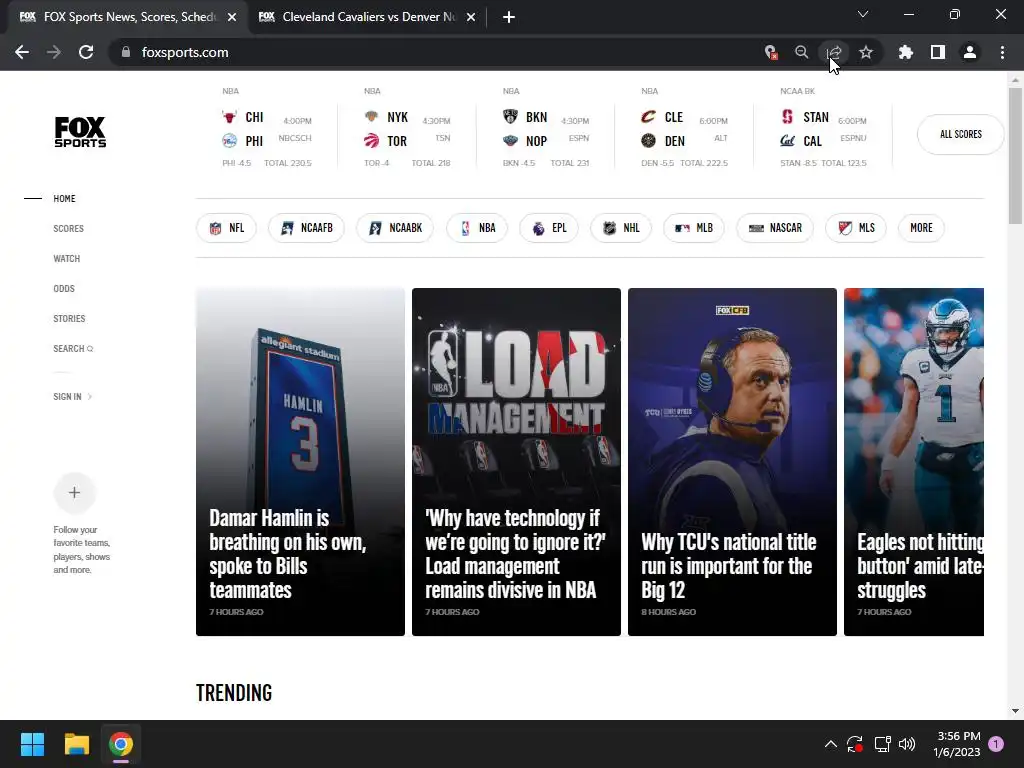Screen dimensions: 1024x768
Task: Click the address bar URL foxsports.com
Action: point(185,52)
